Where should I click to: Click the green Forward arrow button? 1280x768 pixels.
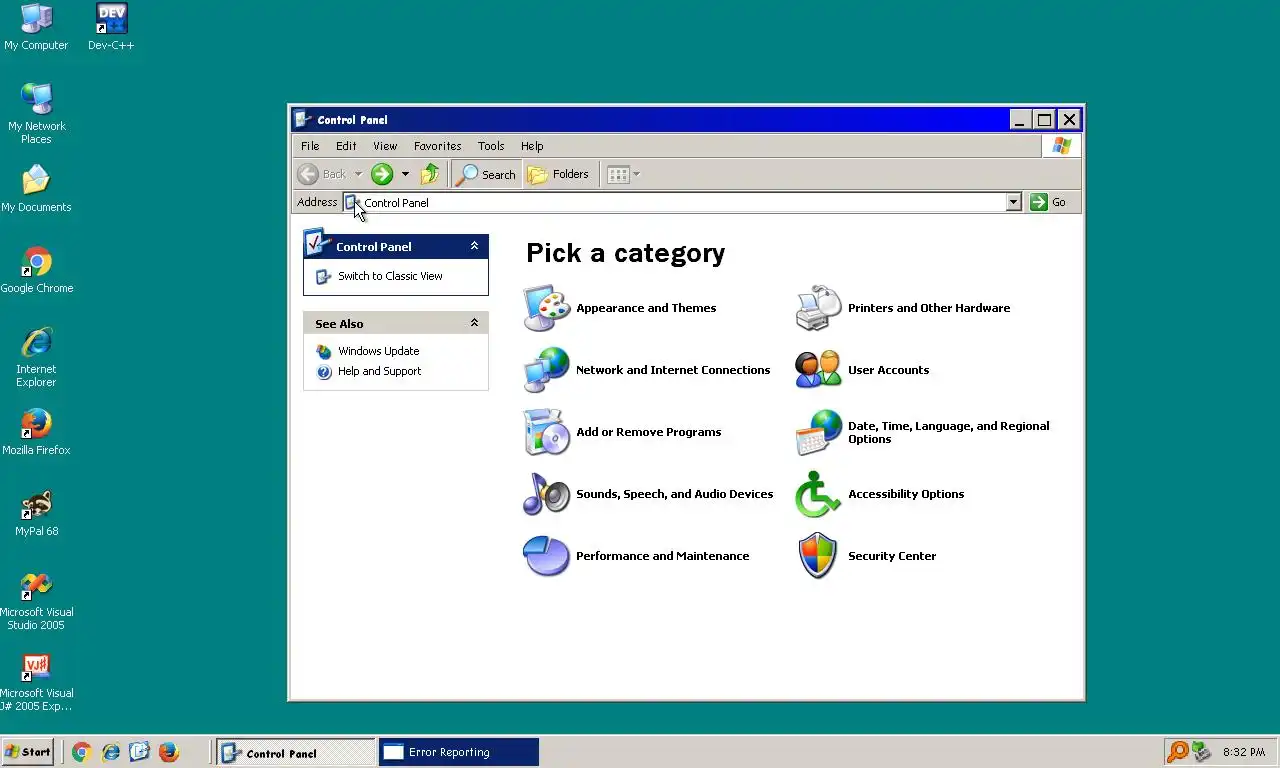point(382,174)
